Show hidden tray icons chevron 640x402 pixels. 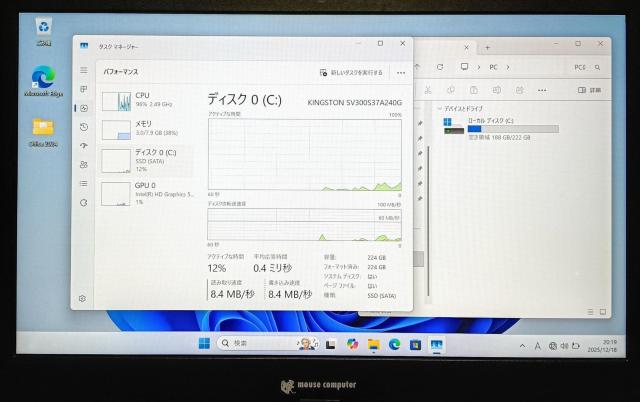[x=522, y=346]
